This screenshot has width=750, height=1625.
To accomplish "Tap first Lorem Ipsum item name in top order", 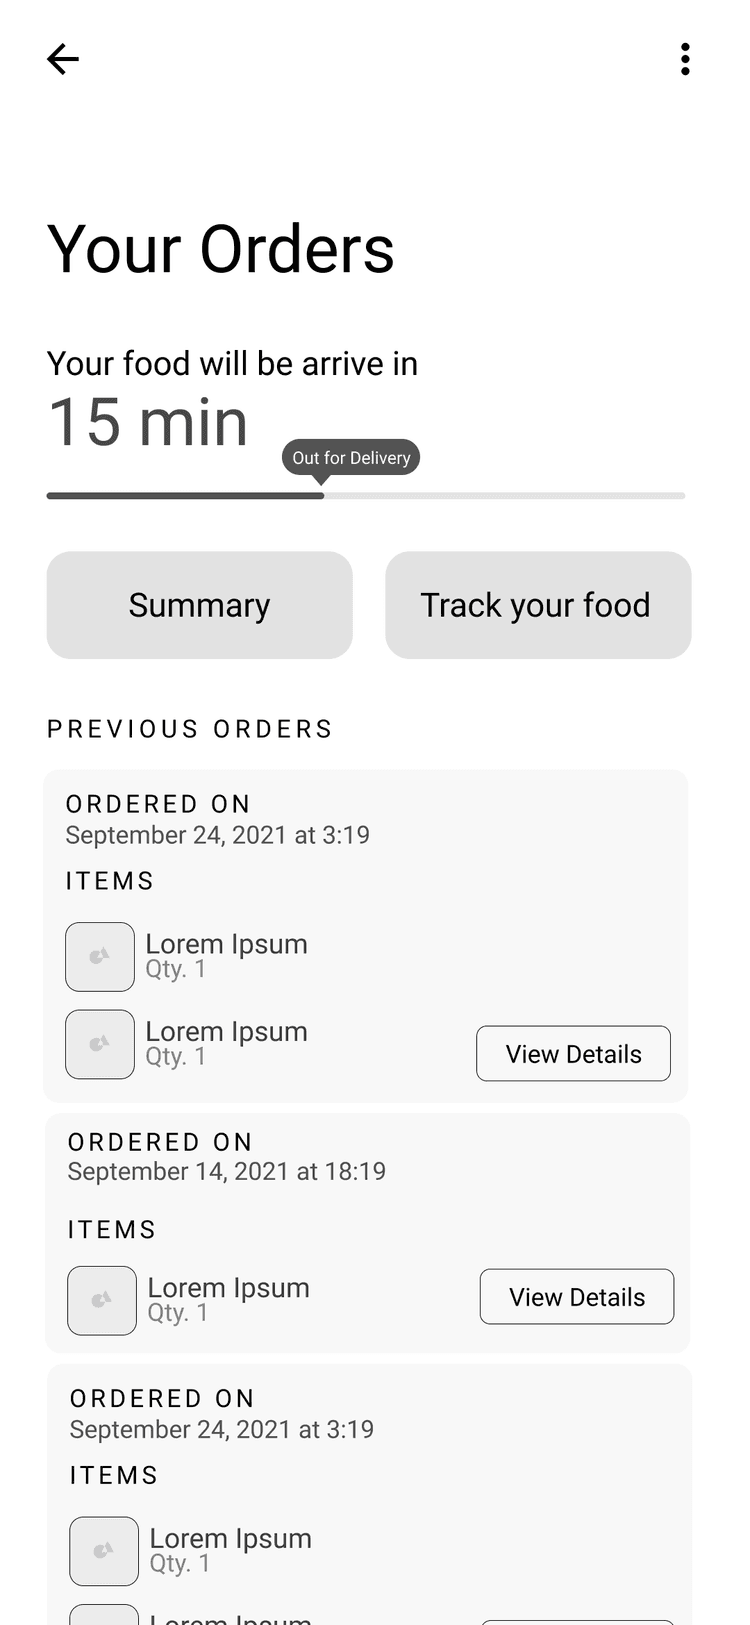I will tap(227, 944).
